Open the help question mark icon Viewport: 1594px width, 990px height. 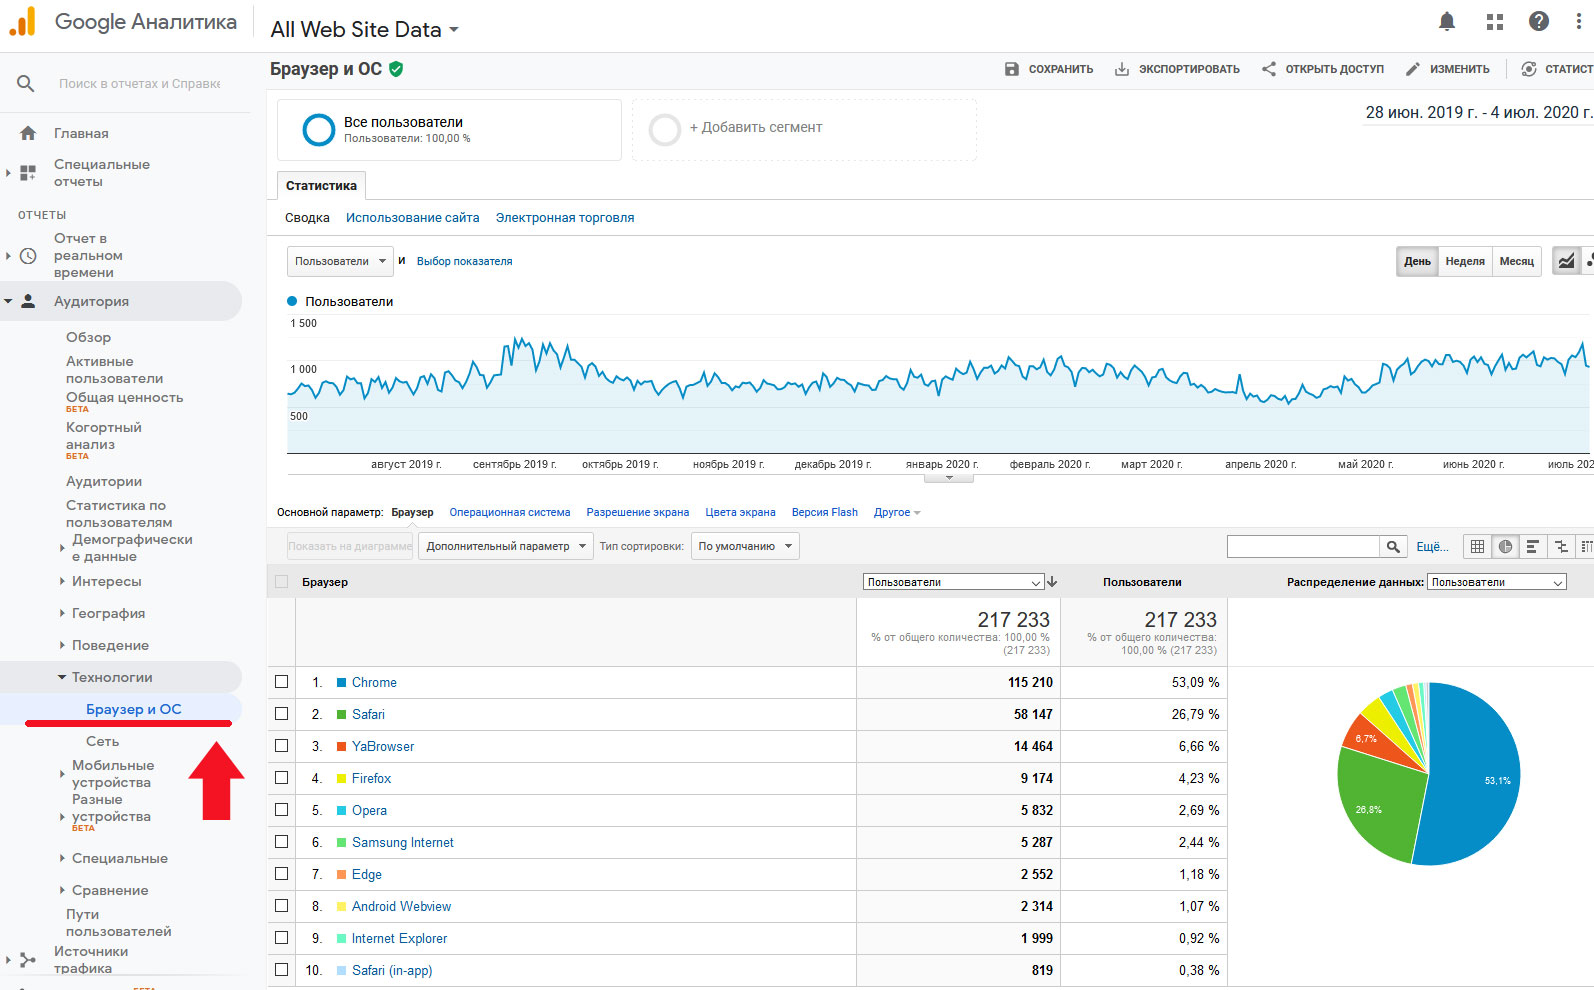coord(1539,21)
